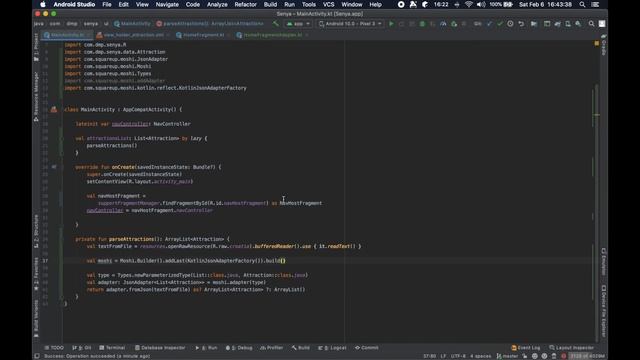Click the master git branch widget

pyautogui.click(x=507, y=356)
